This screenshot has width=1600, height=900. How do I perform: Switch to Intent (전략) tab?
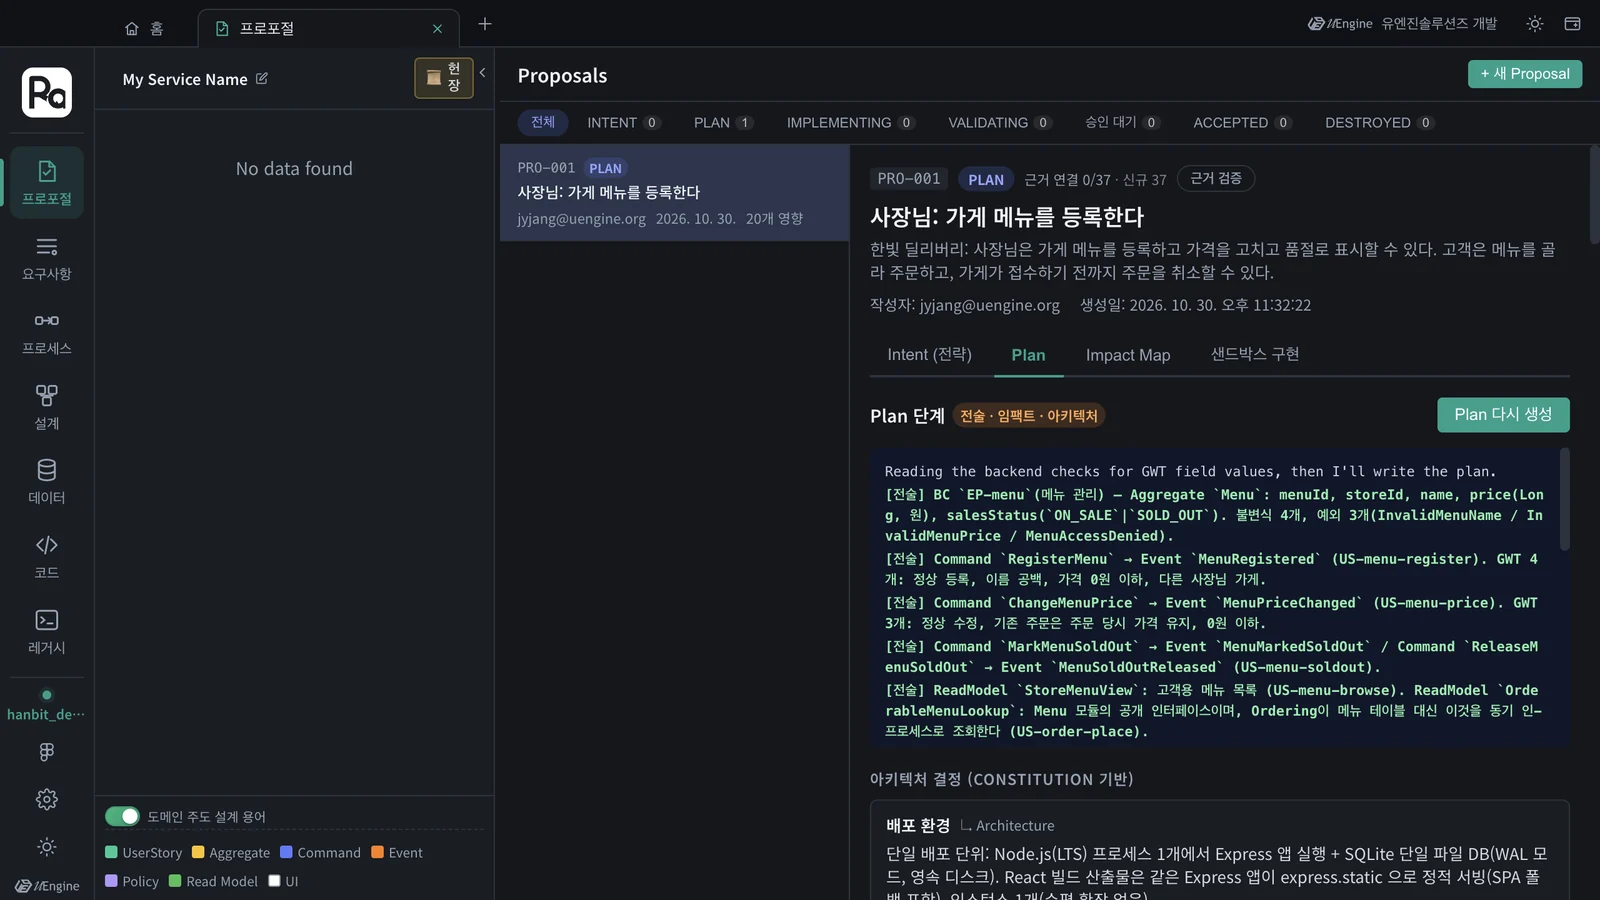click(x=929, y=355)
